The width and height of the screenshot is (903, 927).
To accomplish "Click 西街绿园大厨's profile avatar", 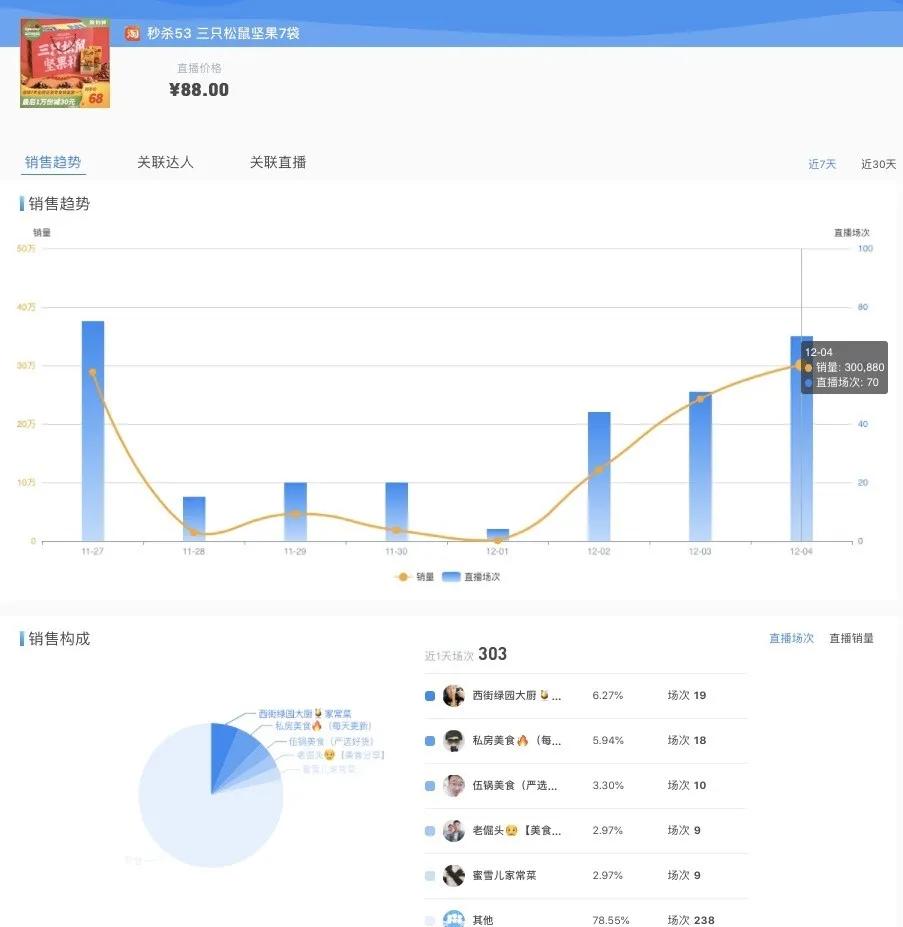I will click(453, 695).
